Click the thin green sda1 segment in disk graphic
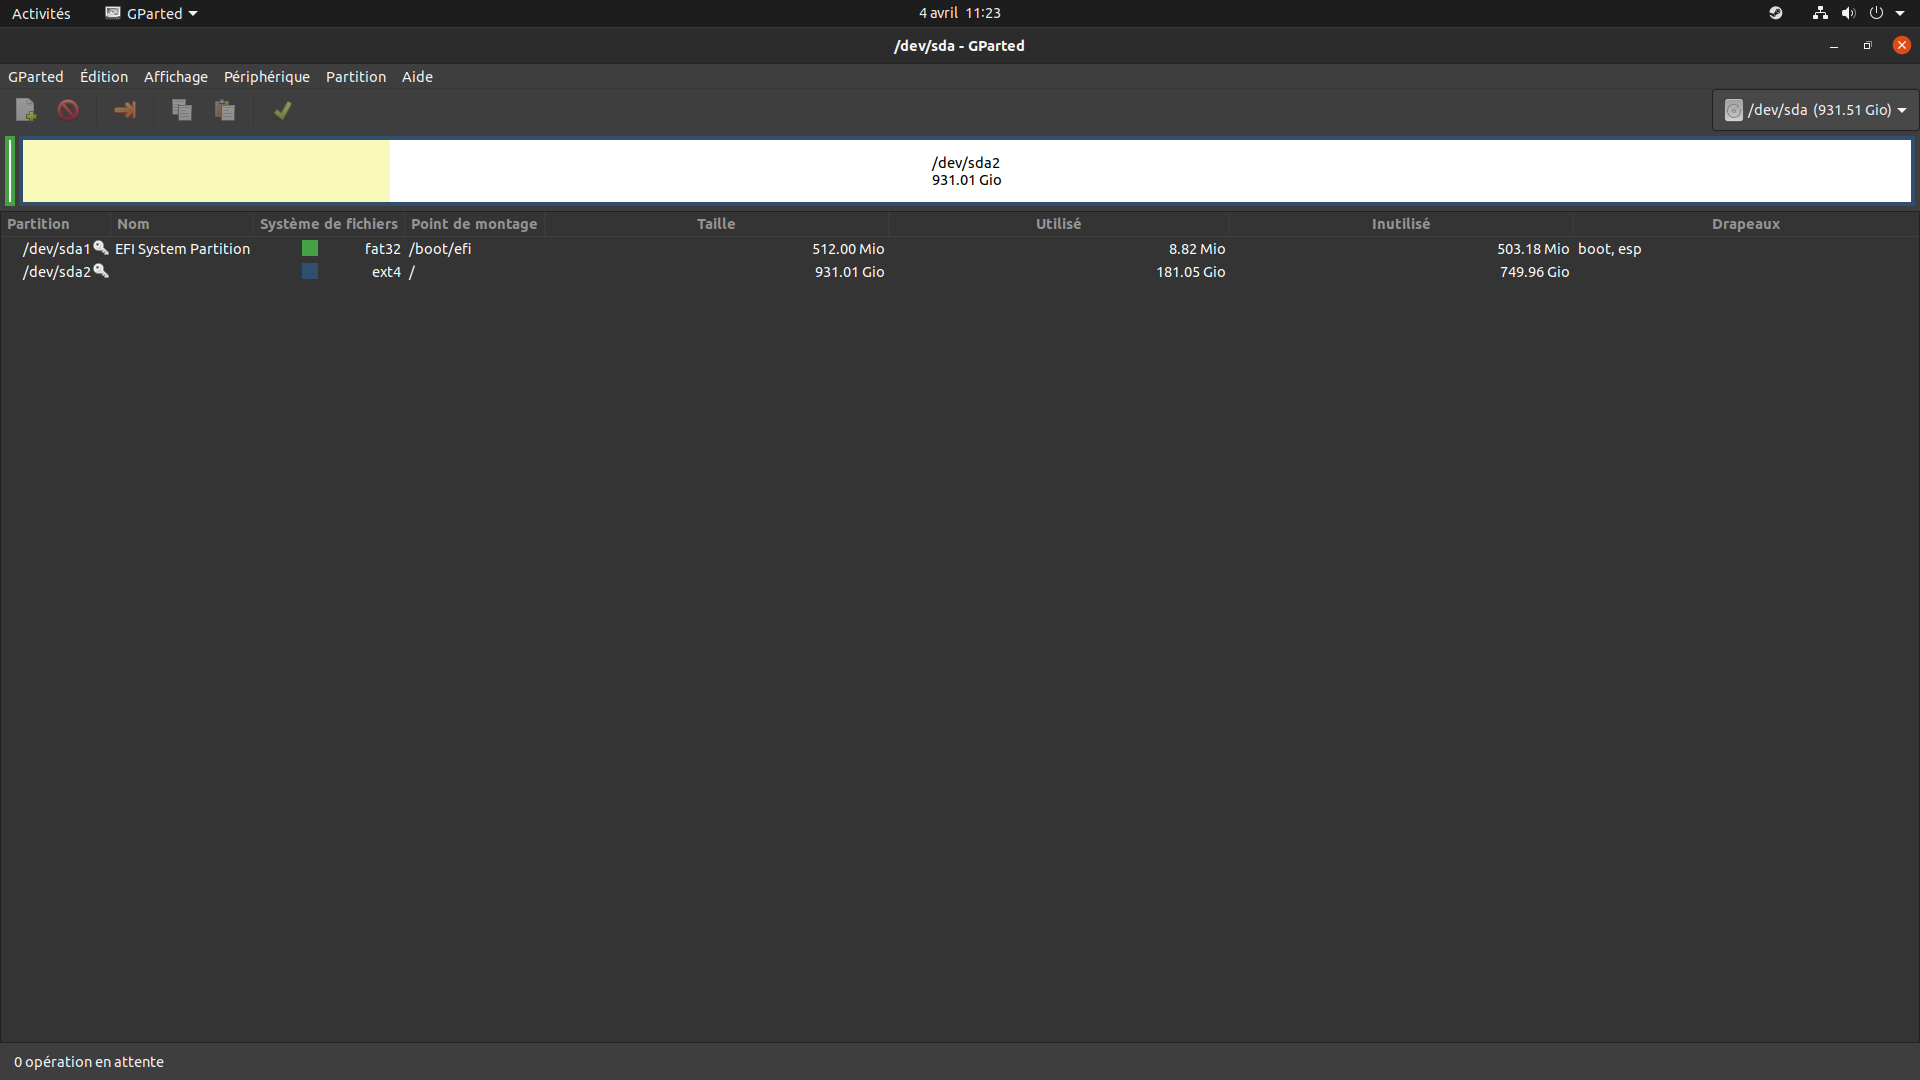This screenshot has width=1920, height=1080. click(10, 171)
